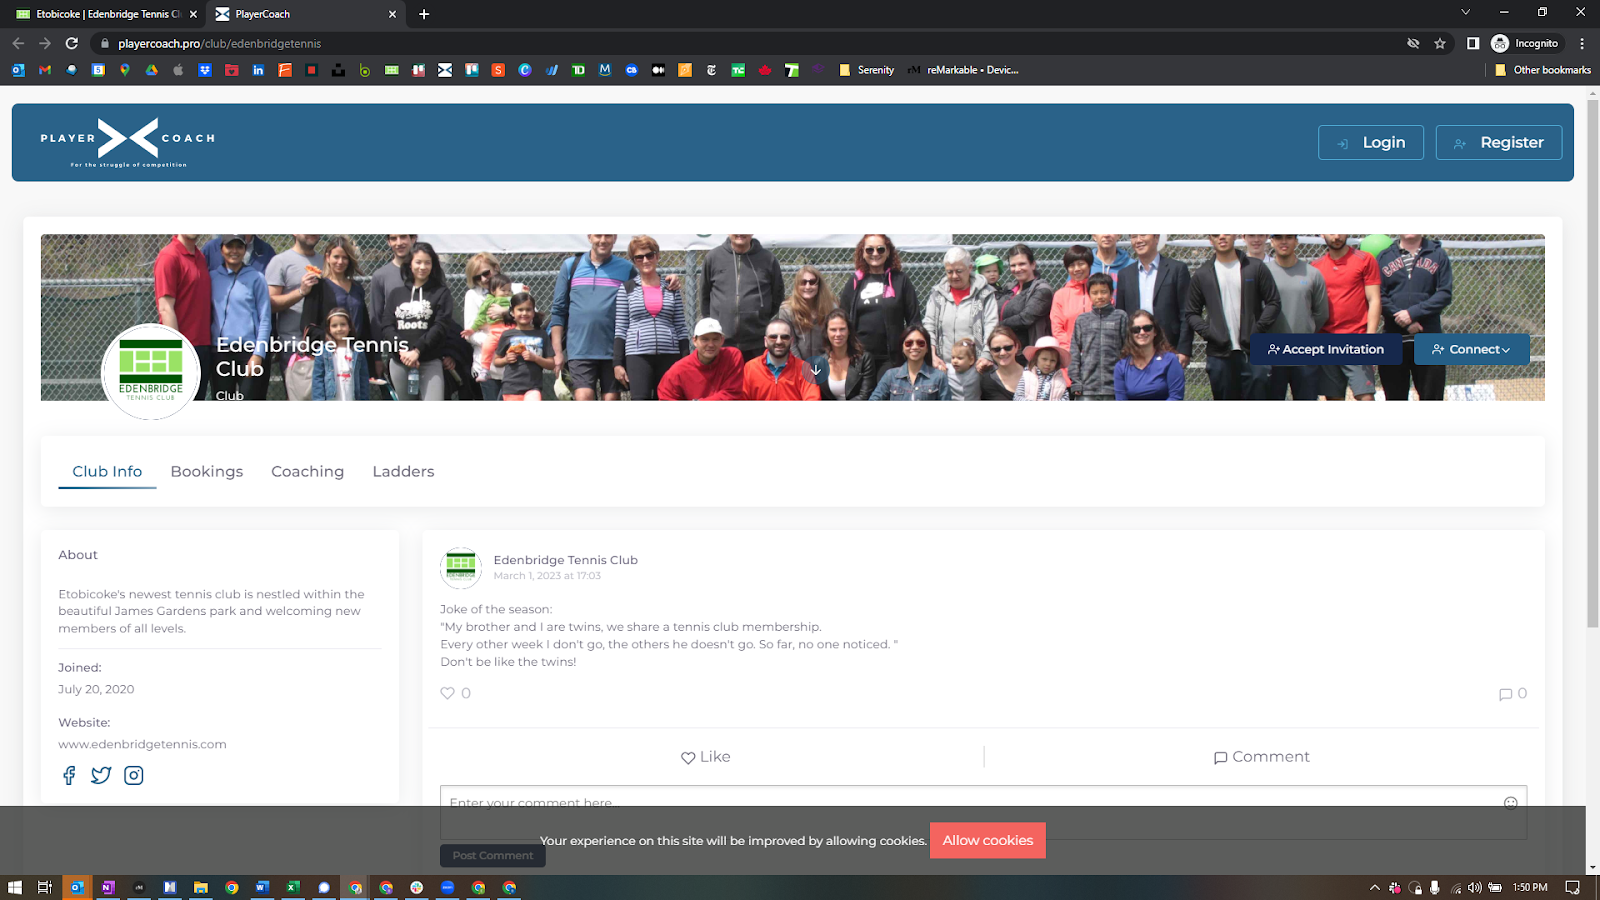
Task: Switch to the Bookings tab
Action: (207, 471)
